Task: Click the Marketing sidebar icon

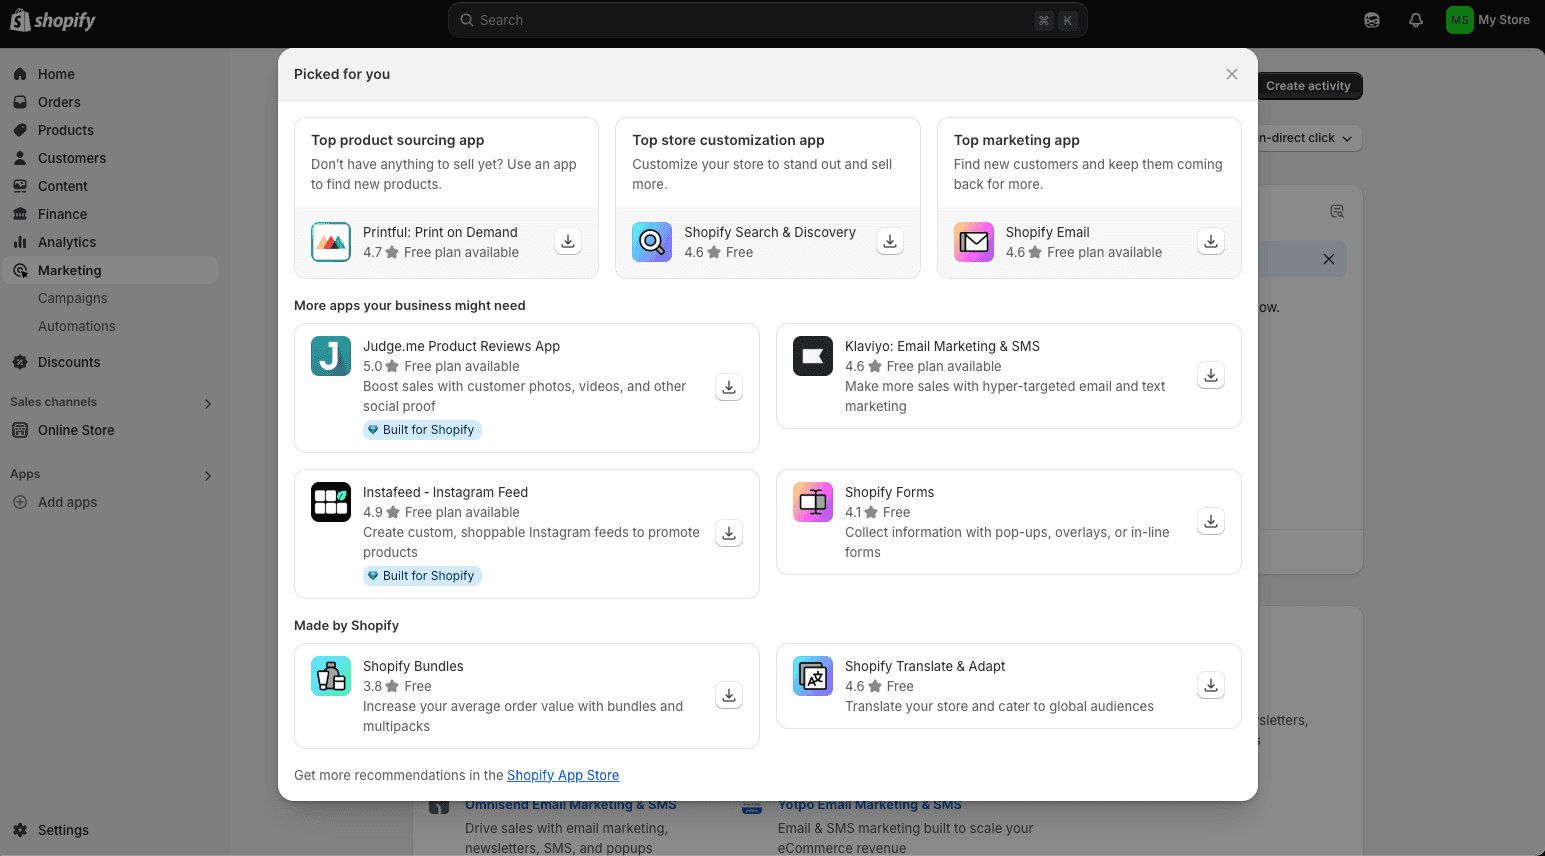Action: click(20, 270)
